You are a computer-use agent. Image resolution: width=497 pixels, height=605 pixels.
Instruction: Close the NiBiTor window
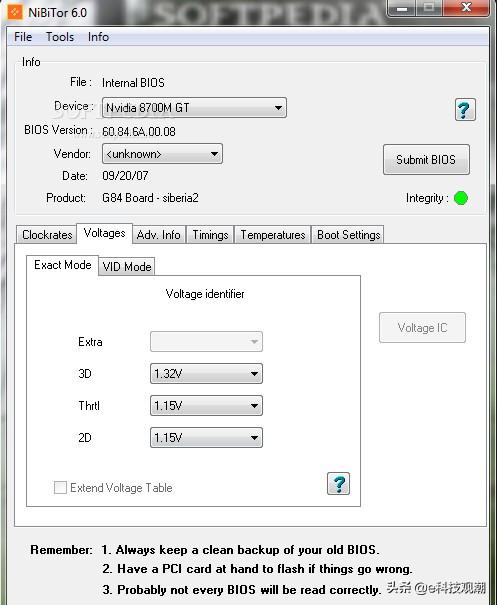[x=466, y=8]
